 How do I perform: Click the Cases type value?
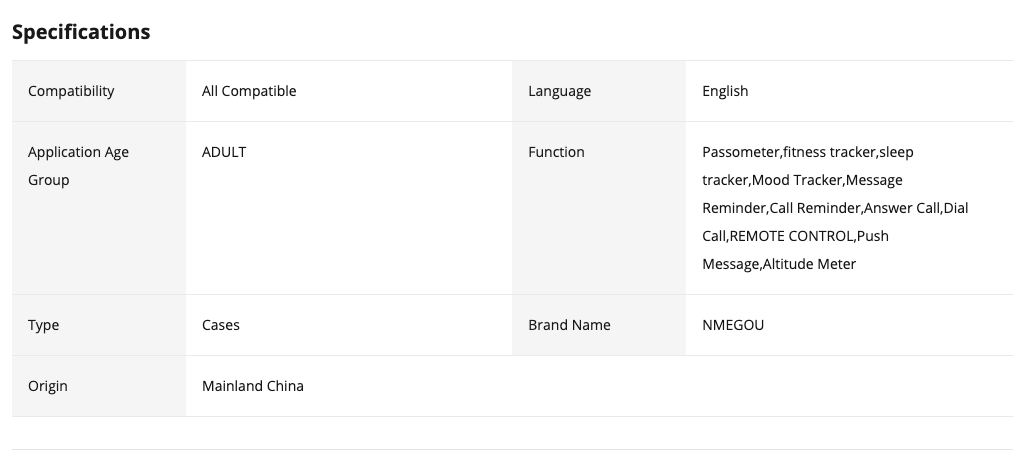[221, 325]
